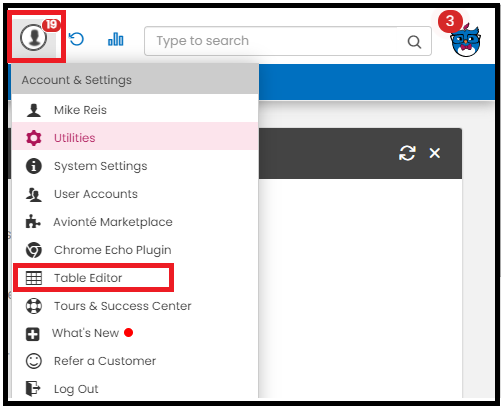
Task: Click the table grid icon
Action: (34, 278)
